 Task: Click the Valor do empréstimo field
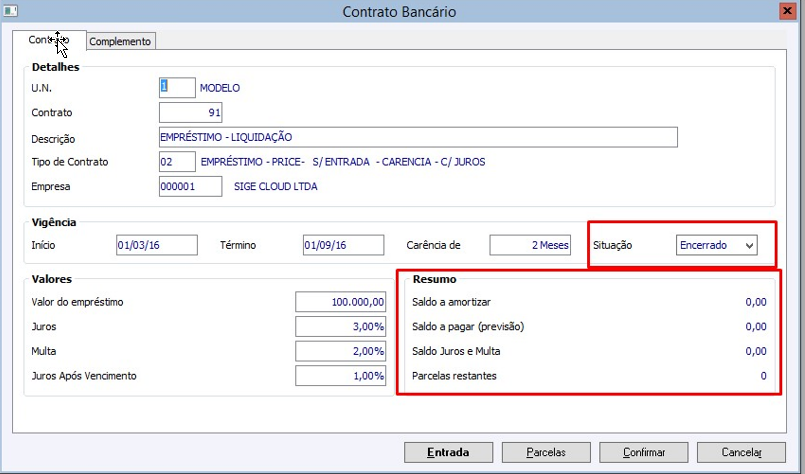click(x=340, y=302)
